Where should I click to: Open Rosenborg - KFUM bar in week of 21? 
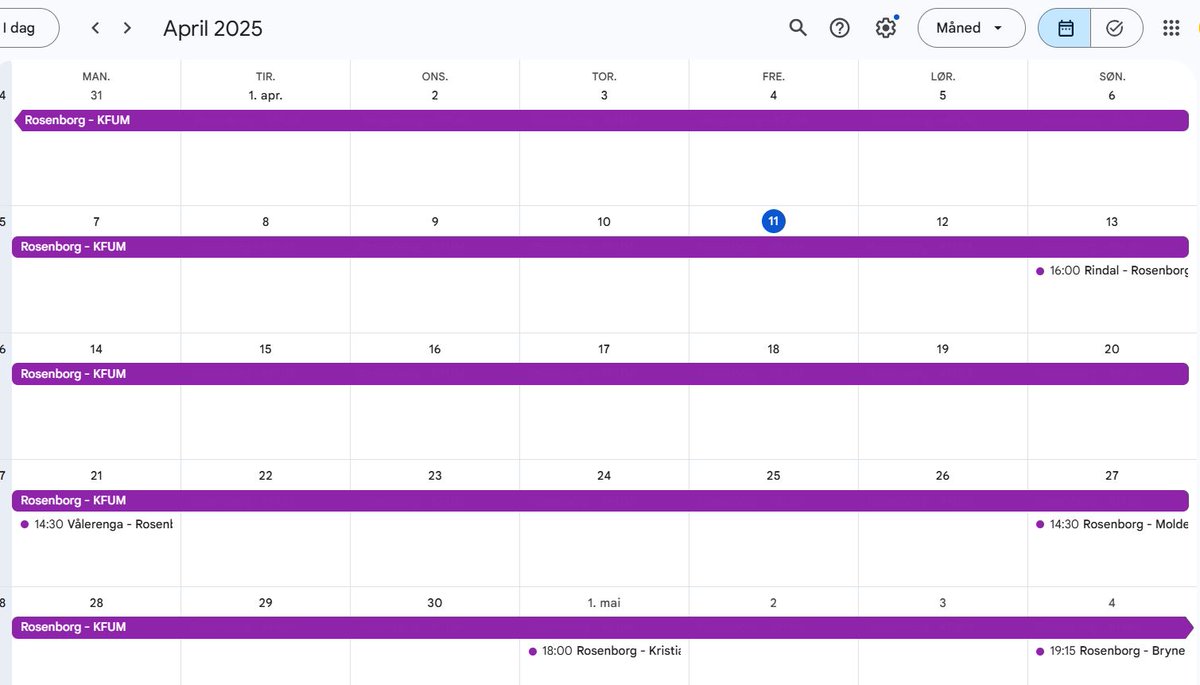coord(601,500)
